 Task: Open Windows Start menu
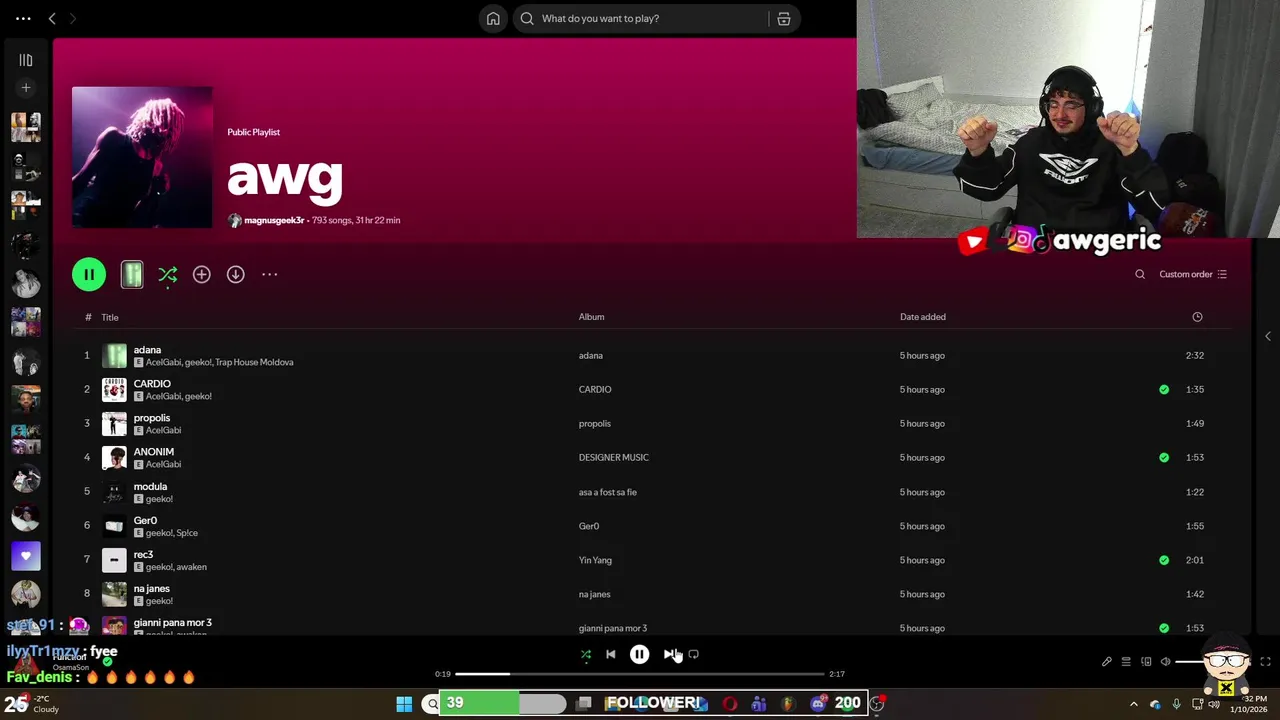(x=404, y=704)
